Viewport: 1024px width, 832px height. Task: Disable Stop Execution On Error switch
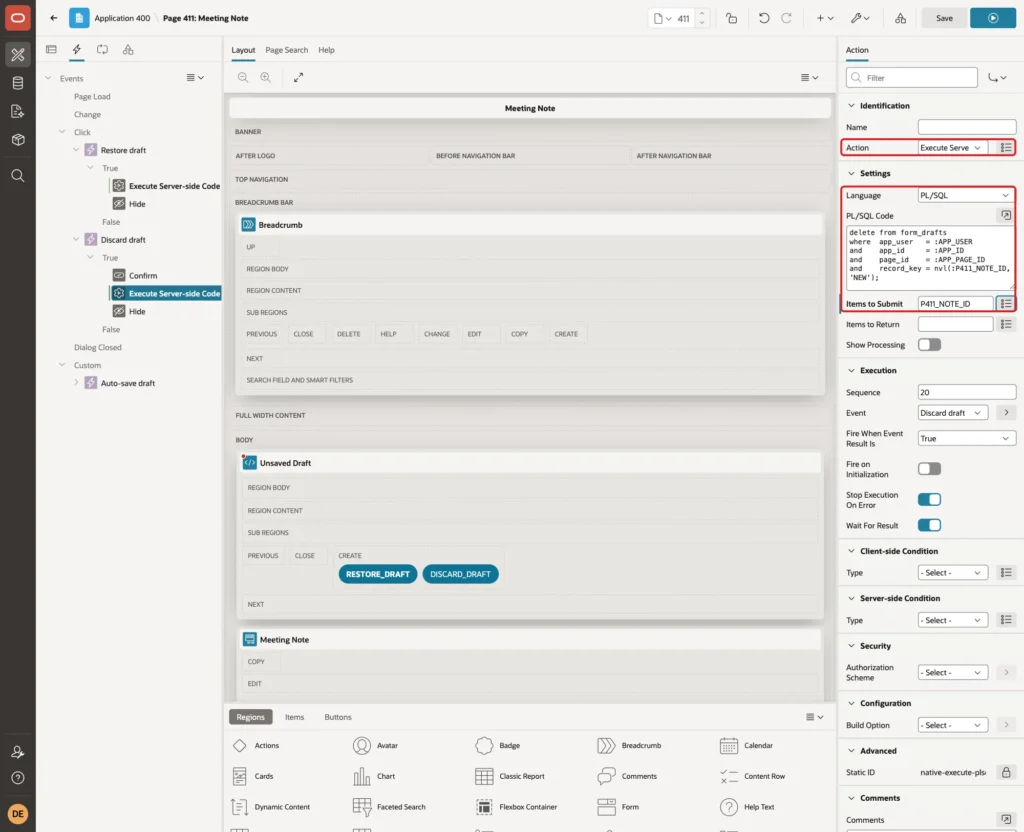click(x=929, y=500)
